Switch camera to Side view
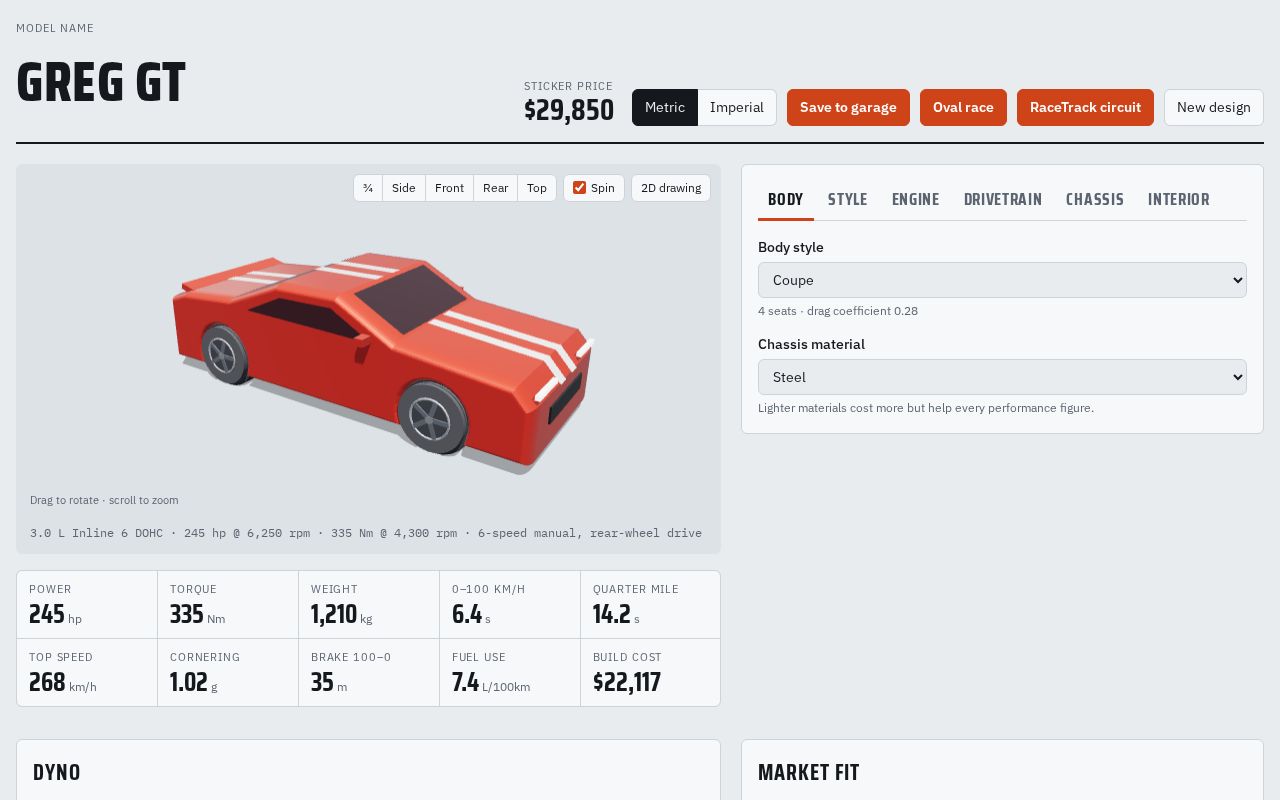Viewport: 1280px width, 800px height. tap(404, 188)
